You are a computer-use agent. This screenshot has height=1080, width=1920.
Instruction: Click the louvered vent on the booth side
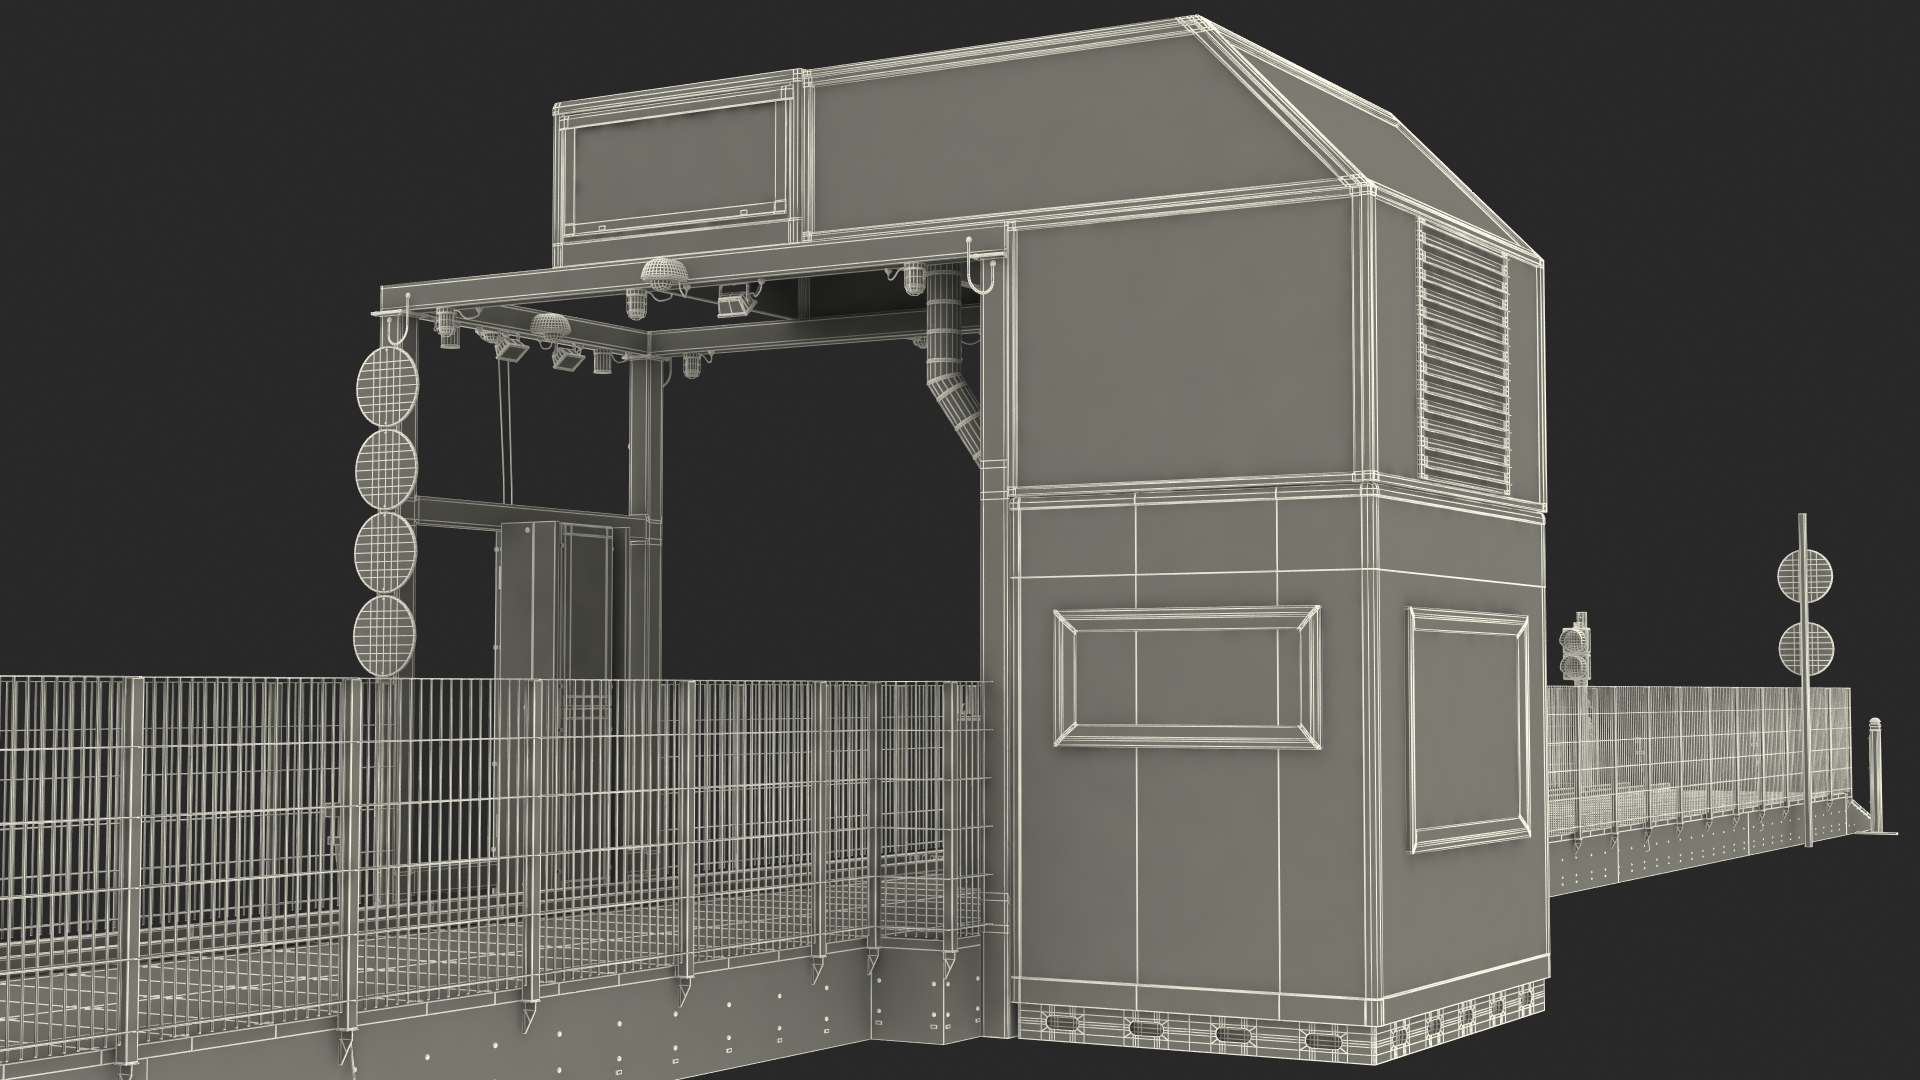[x=1463, y=358]
